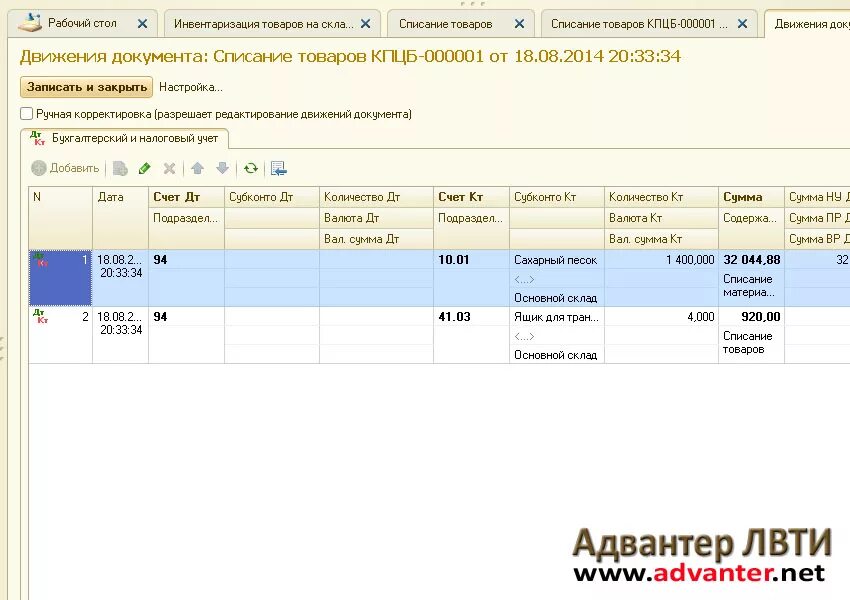Click the Добавить toolbar button
The image size is (850, 600).
coord(65,169)
